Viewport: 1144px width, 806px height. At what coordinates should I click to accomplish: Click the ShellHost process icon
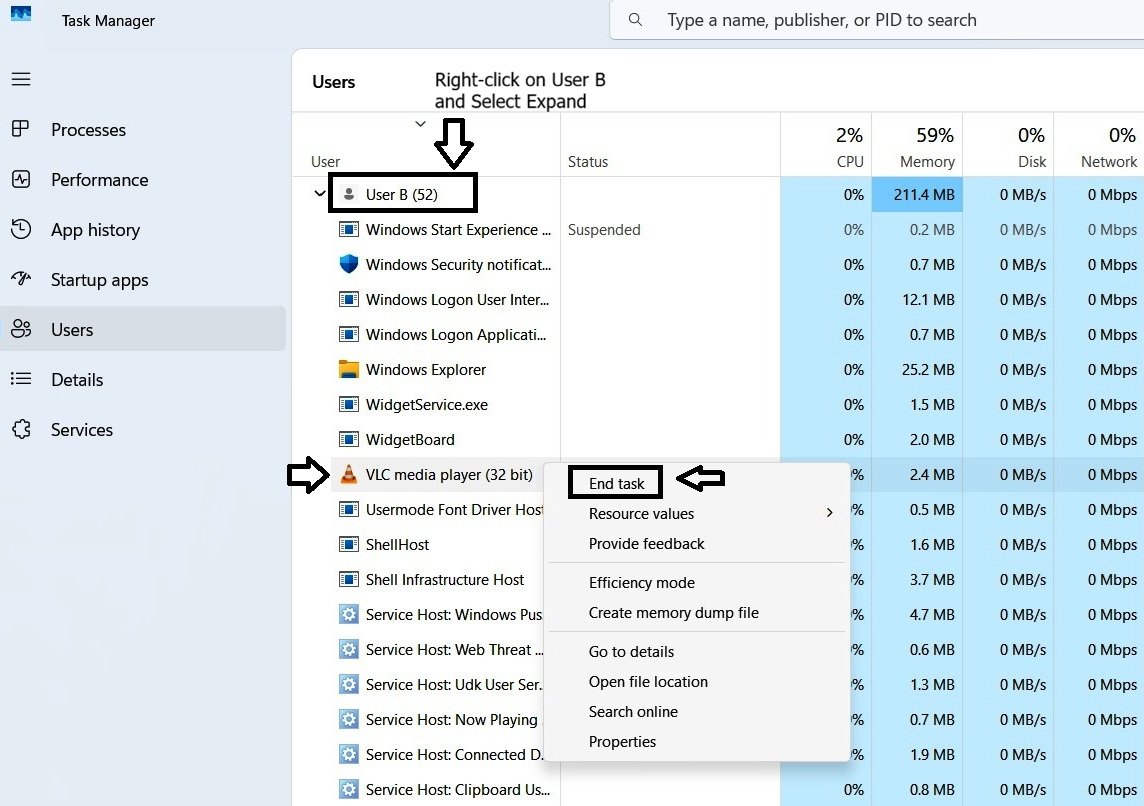click(x=349, y=544)
